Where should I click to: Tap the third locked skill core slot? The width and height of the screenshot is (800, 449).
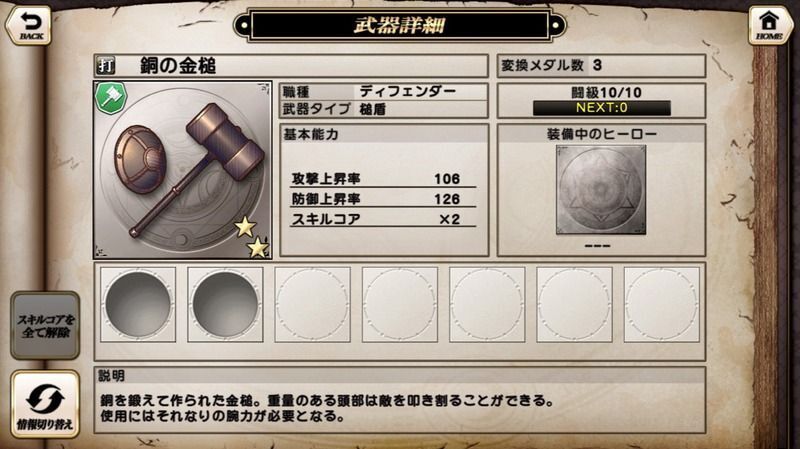(312, 305)
